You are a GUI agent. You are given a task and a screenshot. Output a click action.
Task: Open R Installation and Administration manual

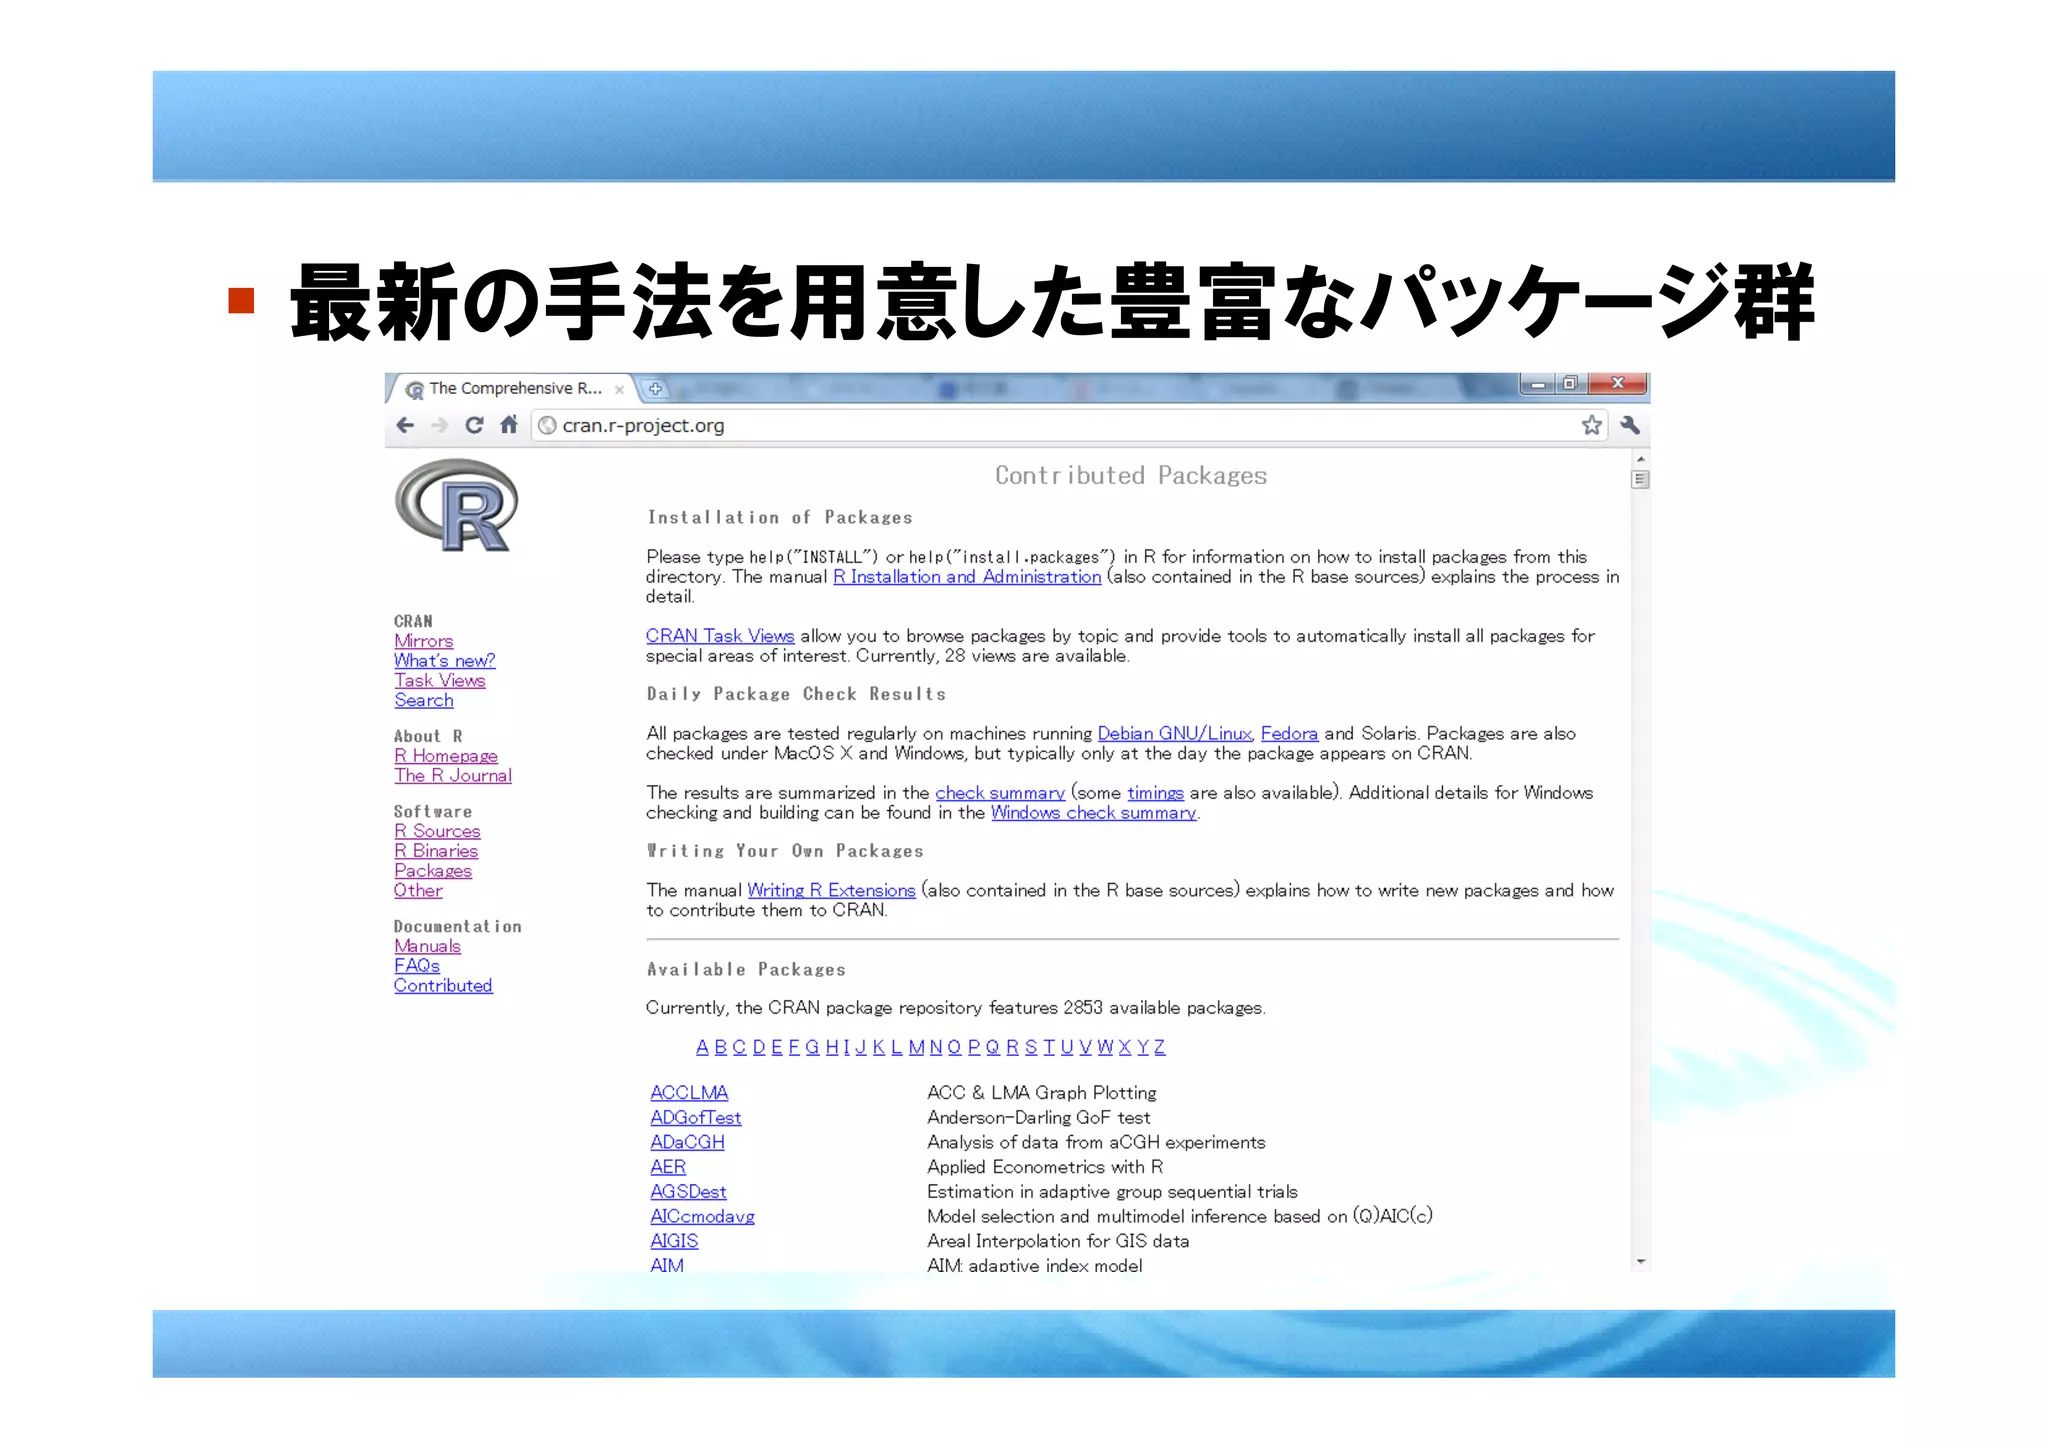pyautogui.click(x=967, y=577)
